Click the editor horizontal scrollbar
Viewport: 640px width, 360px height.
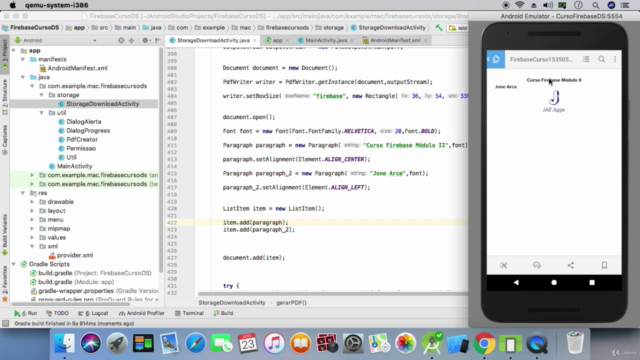pyautogui.click(x=333, y=294)
